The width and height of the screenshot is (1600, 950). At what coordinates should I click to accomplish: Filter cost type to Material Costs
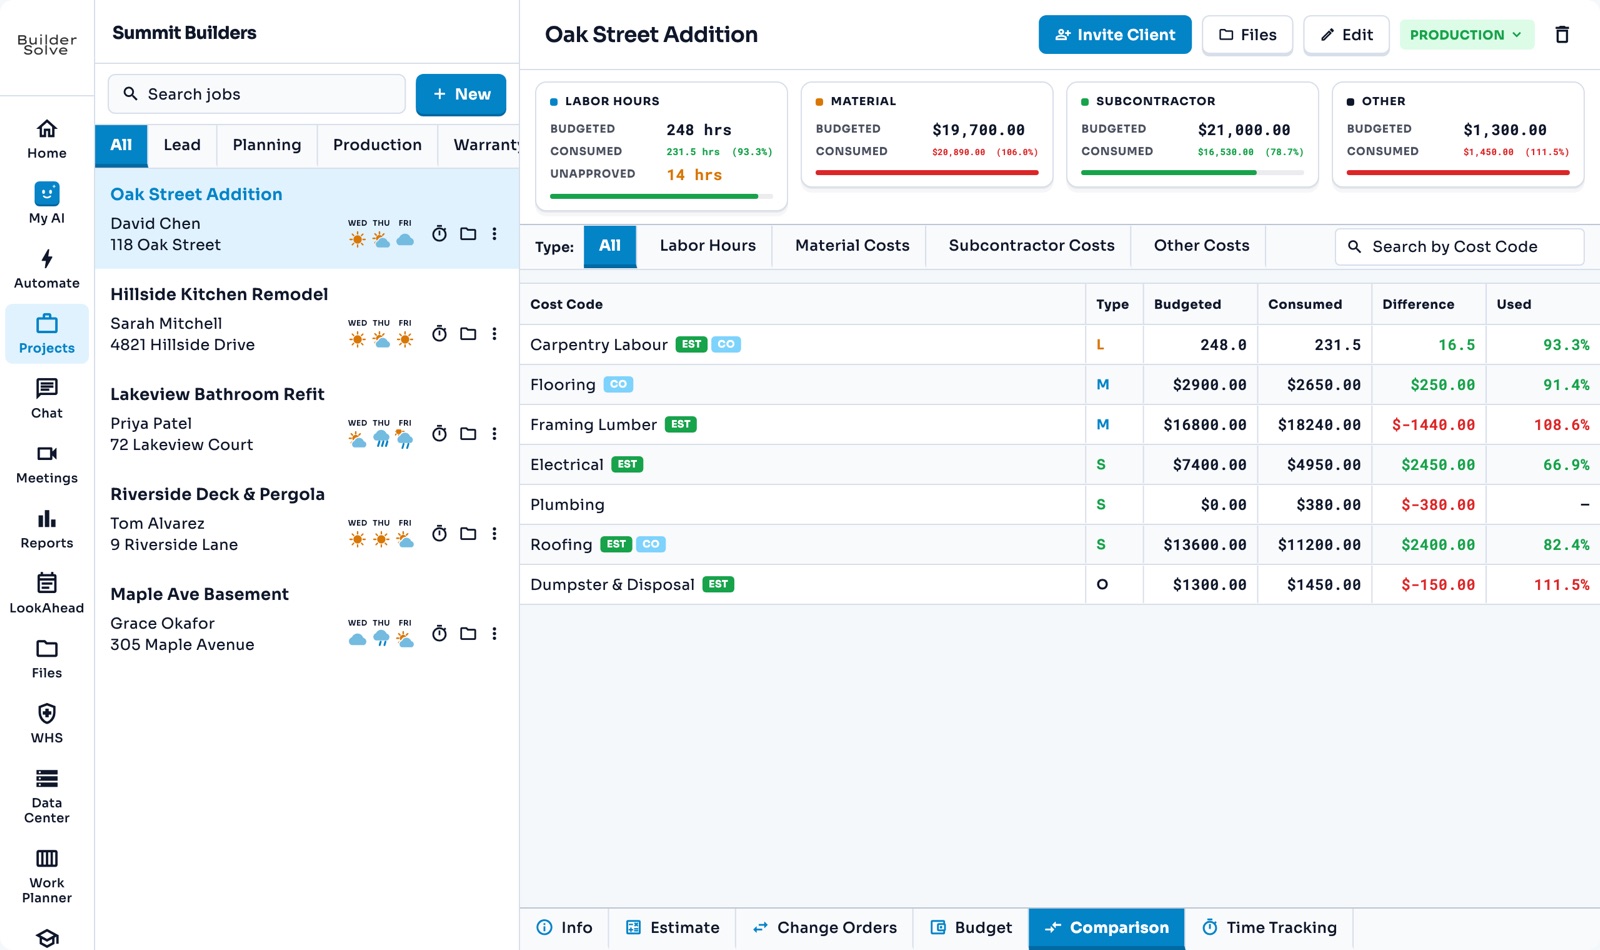pos(852,246)
